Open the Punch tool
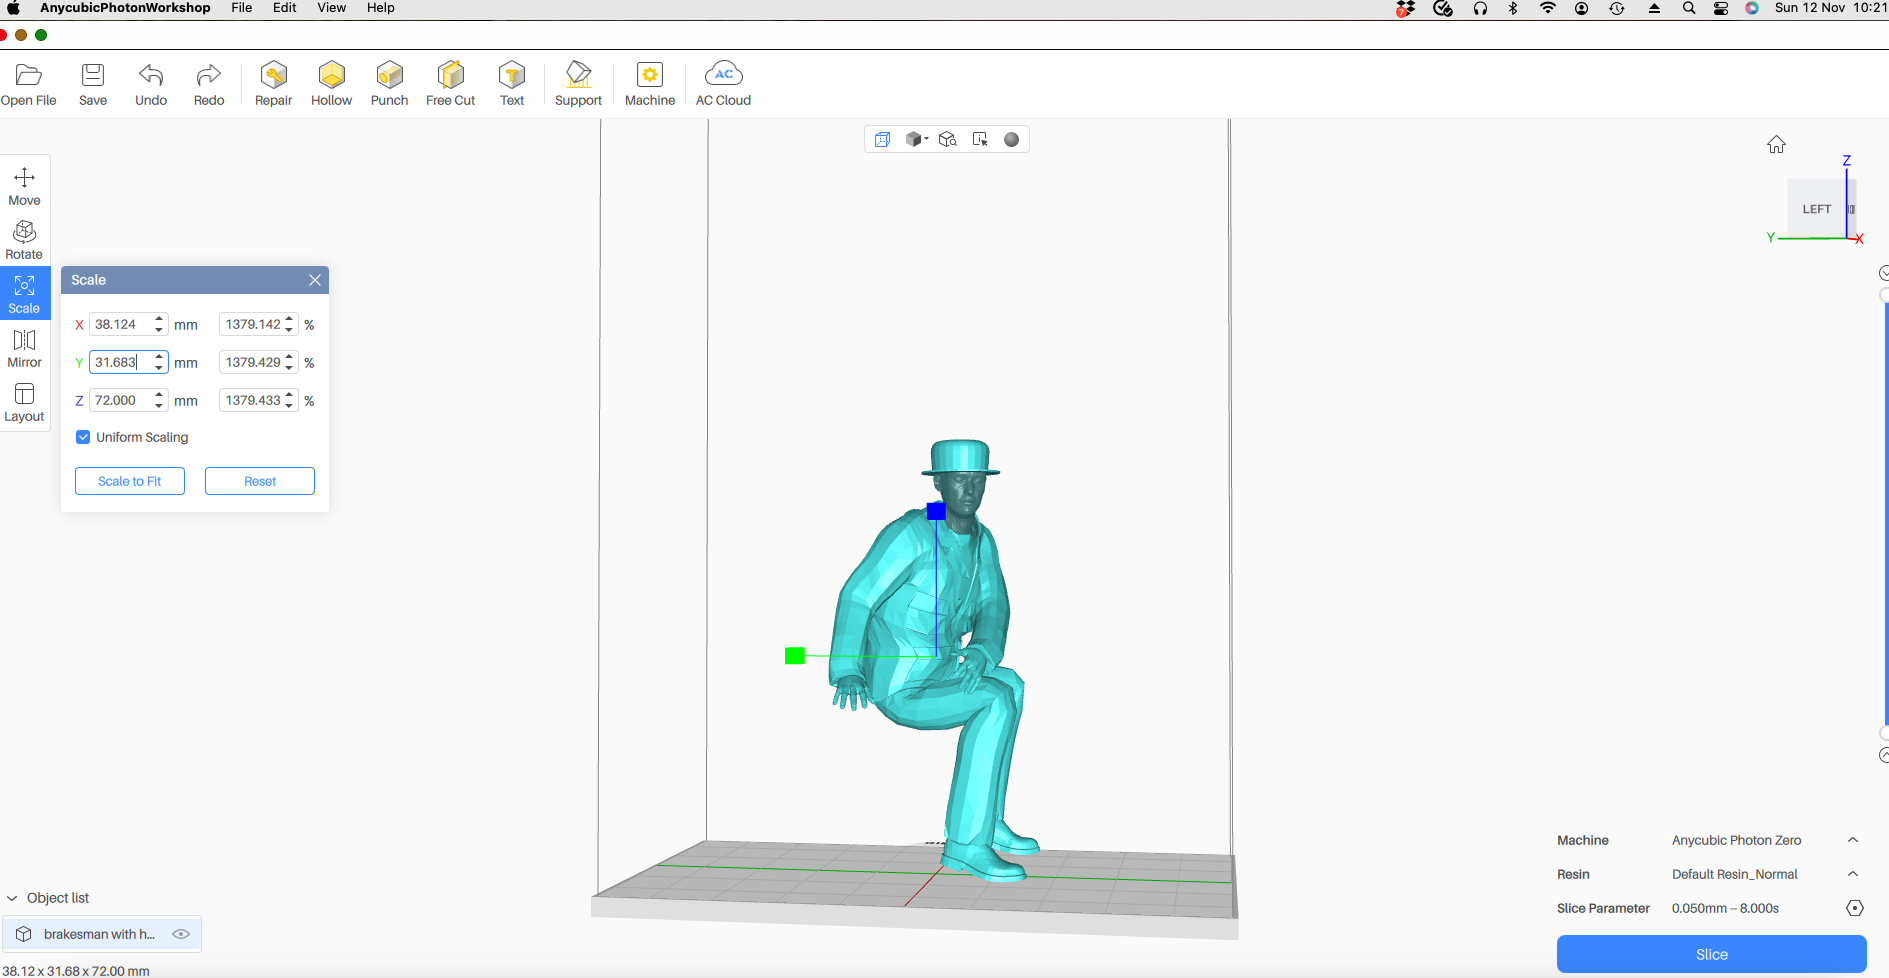1889x978 pixels. click(x=389, y=83)
